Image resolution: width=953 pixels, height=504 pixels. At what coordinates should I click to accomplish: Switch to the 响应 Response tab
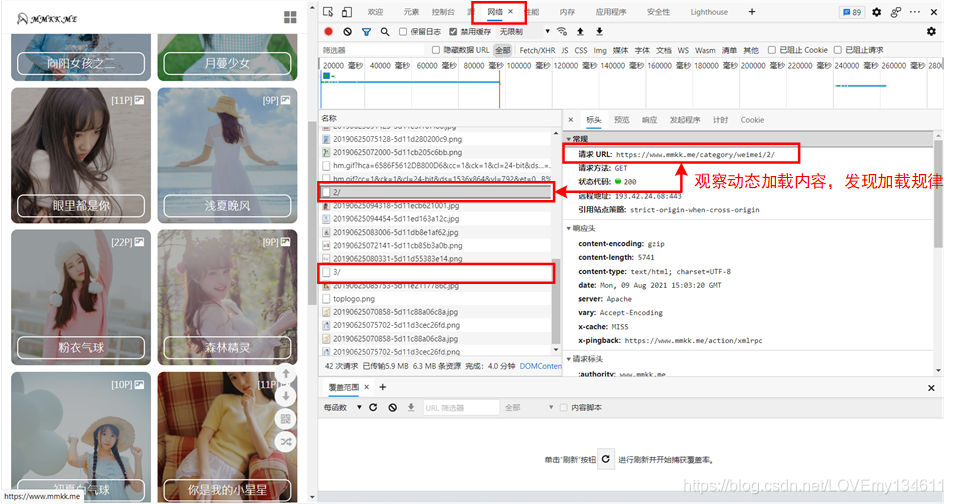click(x=650, y=120)
